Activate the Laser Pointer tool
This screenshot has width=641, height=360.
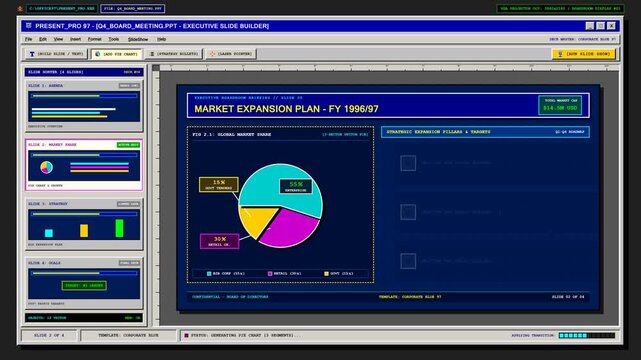[x=231, y=54]
